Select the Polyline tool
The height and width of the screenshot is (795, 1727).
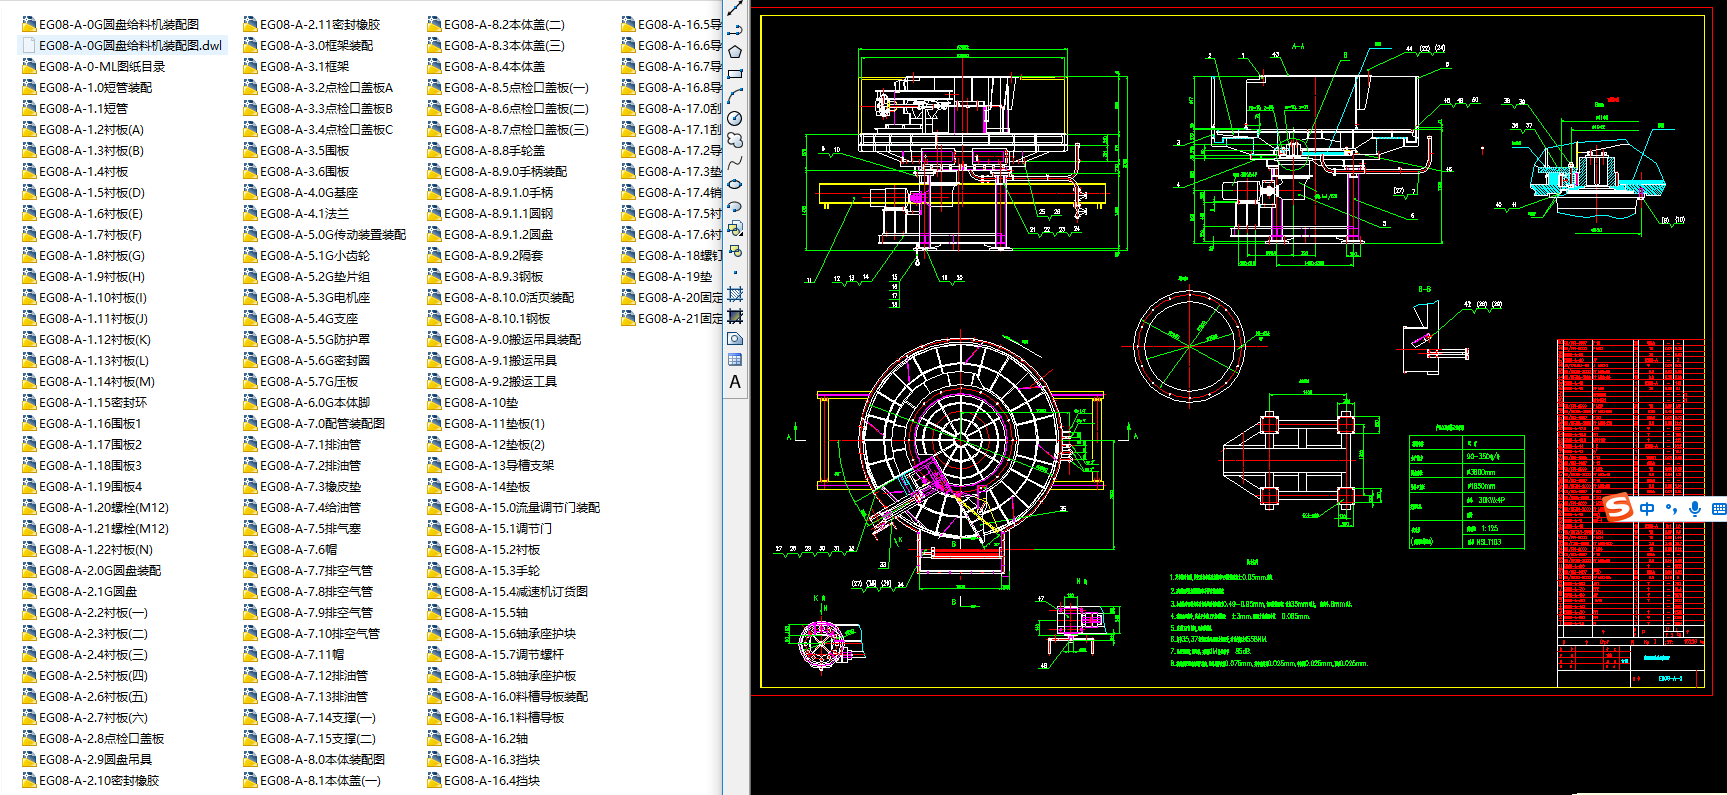coord(735,30)
